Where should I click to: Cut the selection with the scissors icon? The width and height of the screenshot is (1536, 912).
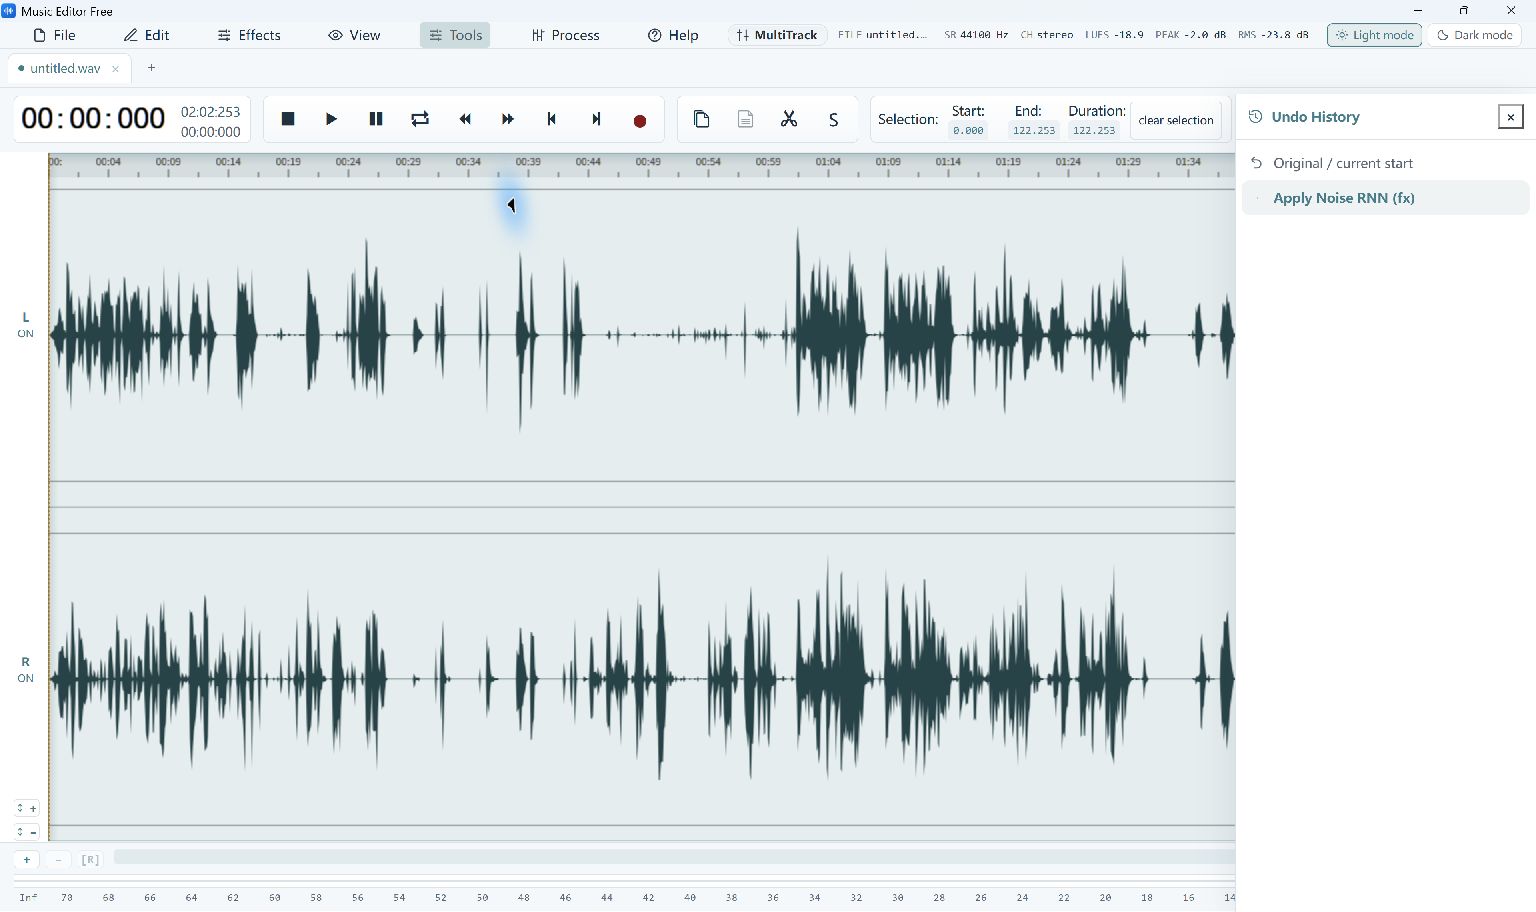[x=789, y=119]
